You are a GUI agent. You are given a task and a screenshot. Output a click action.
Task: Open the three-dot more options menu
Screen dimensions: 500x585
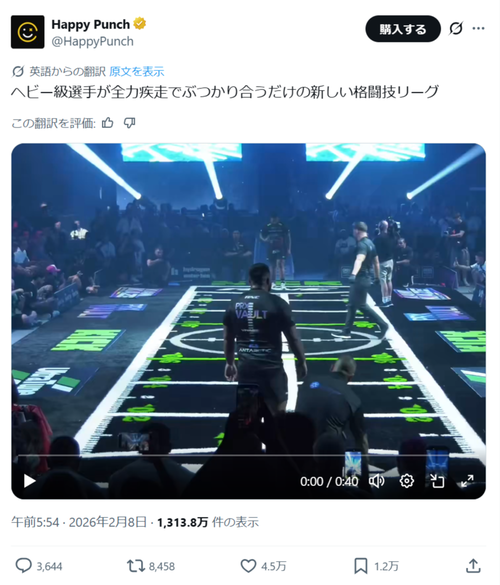pyautogui.click(x=478, y=28)
